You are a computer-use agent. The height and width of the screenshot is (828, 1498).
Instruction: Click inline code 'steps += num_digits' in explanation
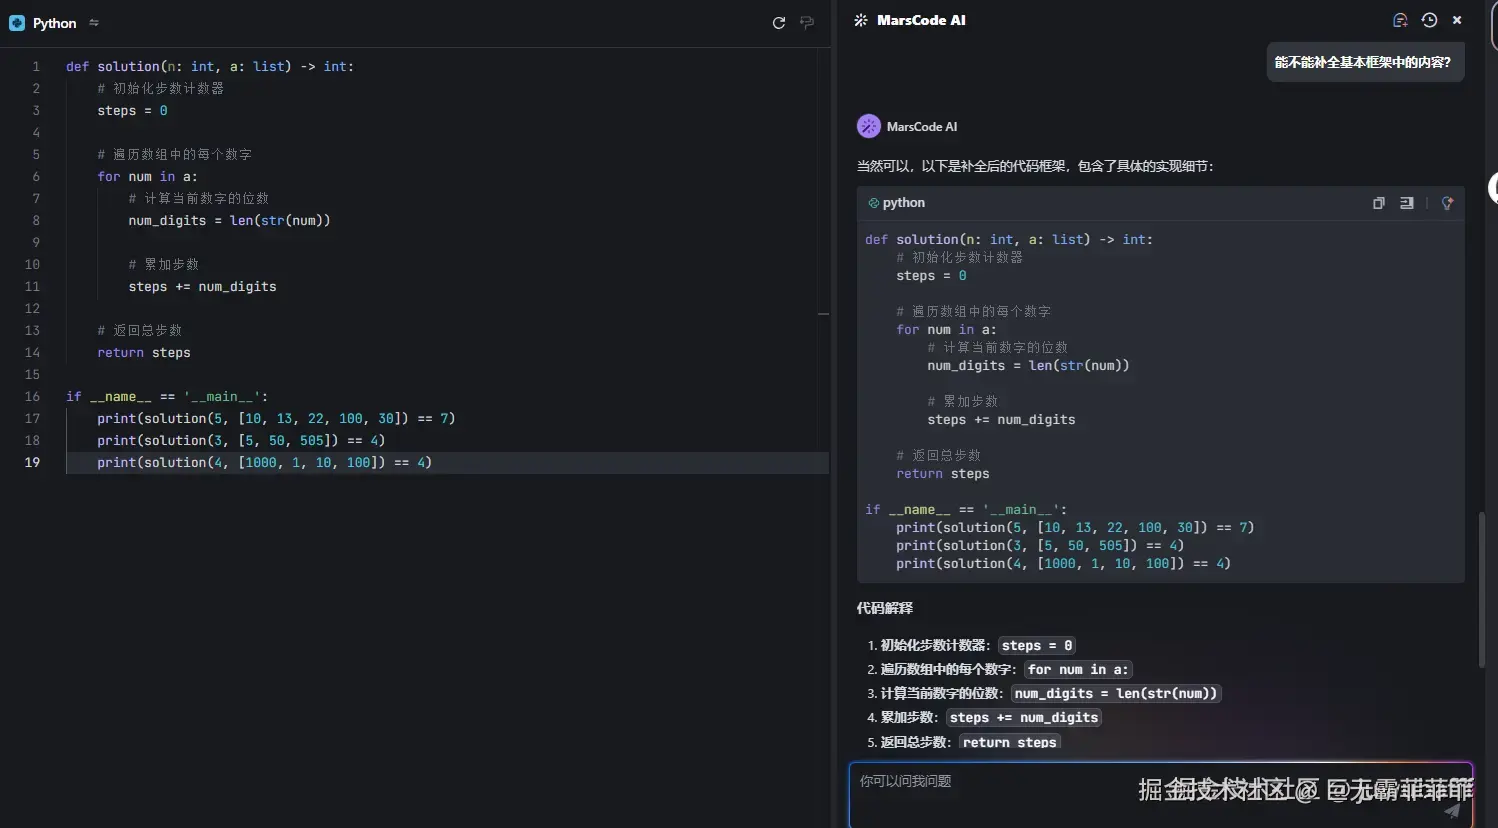tap(1023, 717)
